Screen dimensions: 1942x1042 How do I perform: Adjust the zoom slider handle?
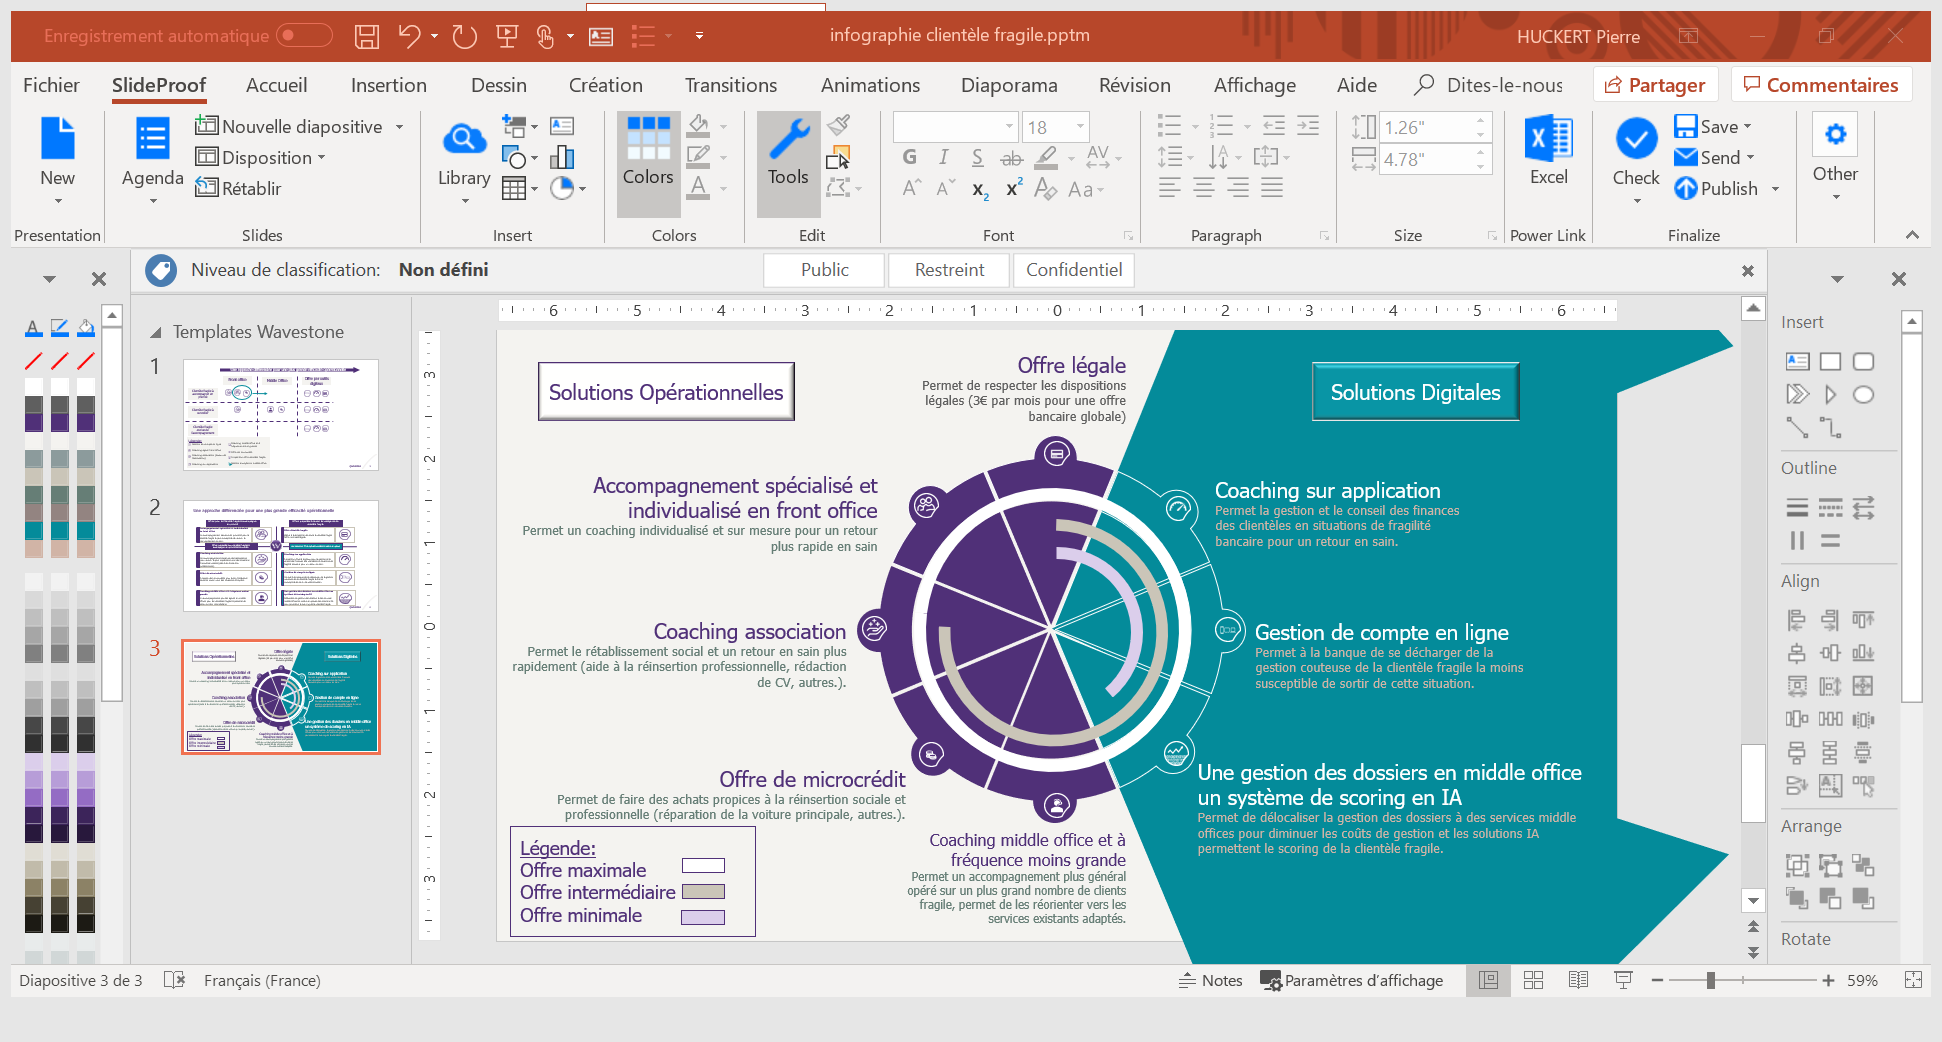pos(1711,980)
